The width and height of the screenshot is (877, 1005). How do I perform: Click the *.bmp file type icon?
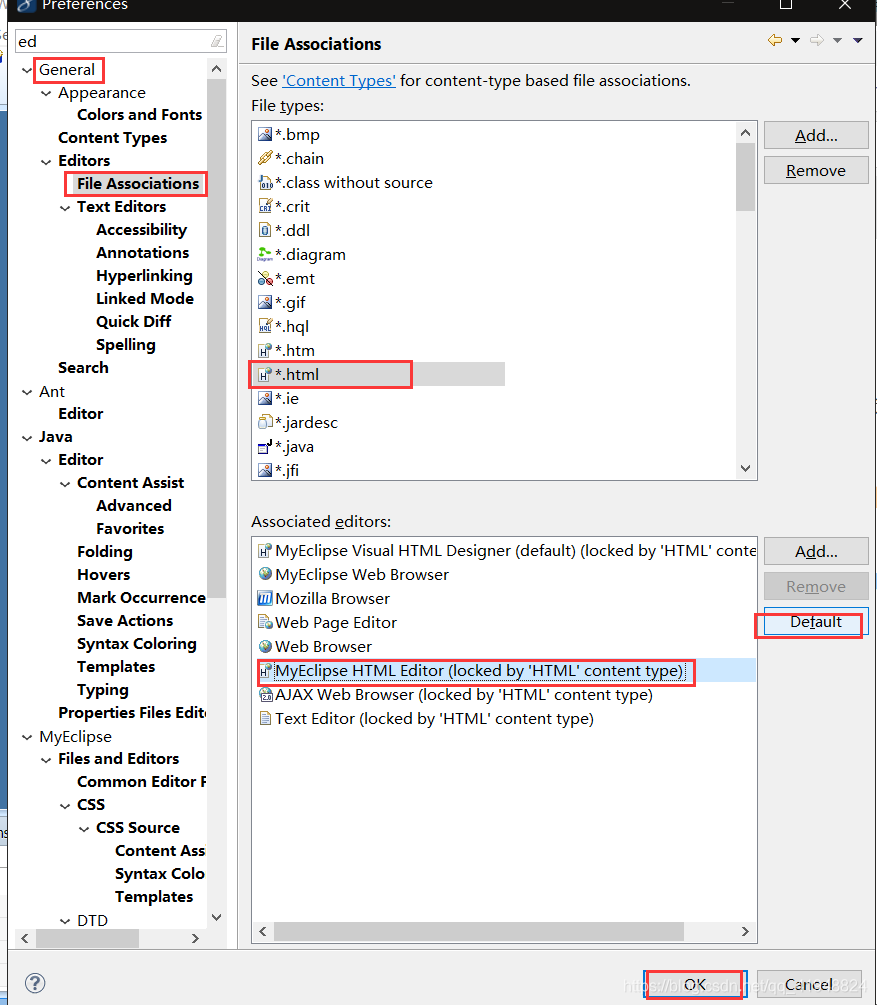pos(265,135)
